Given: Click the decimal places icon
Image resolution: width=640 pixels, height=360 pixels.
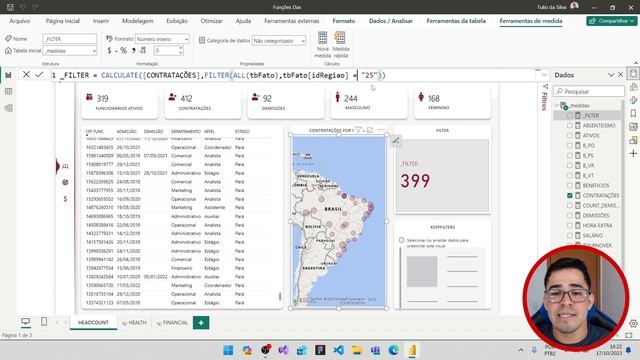Looking at the screenshot, I should pos(143,51).
